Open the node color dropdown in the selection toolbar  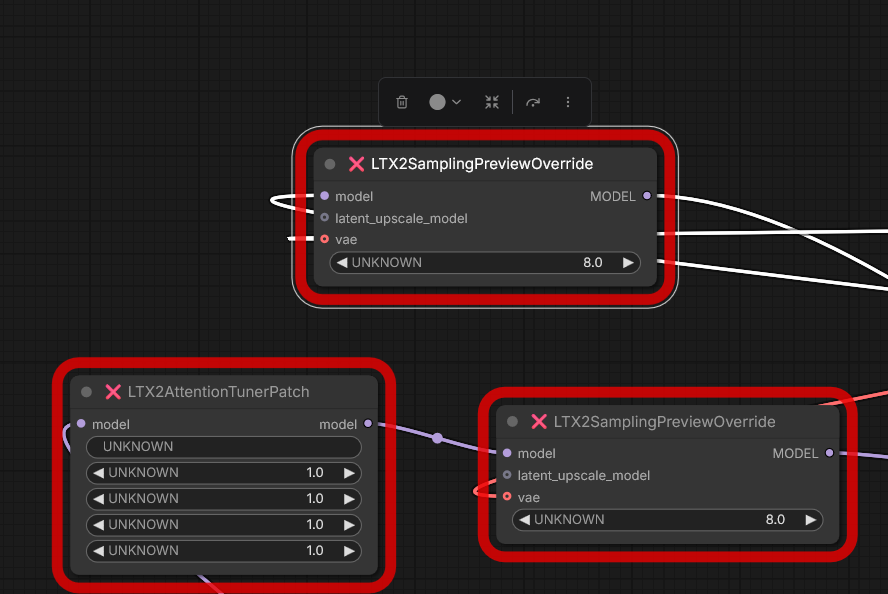445,102
